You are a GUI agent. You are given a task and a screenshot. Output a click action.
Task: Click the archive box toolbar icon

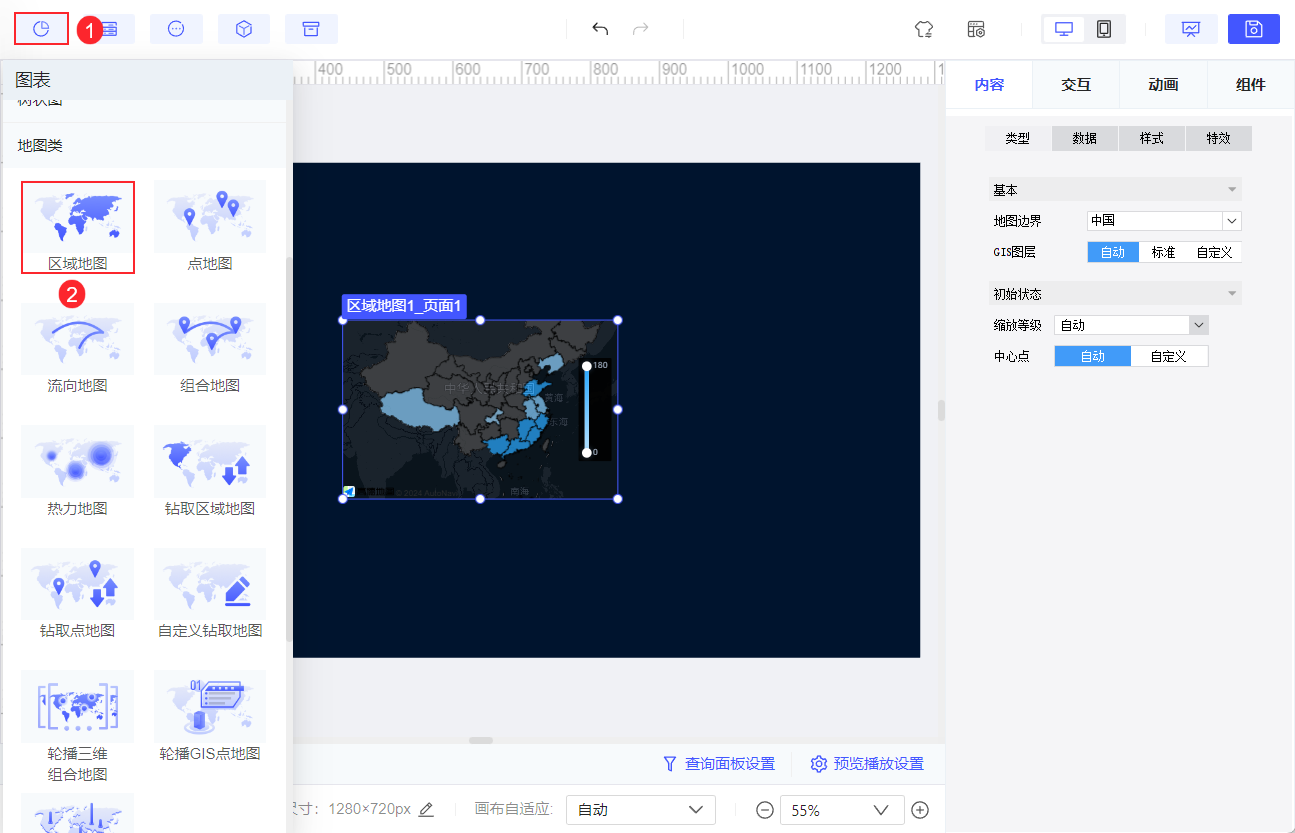point(311,29)
